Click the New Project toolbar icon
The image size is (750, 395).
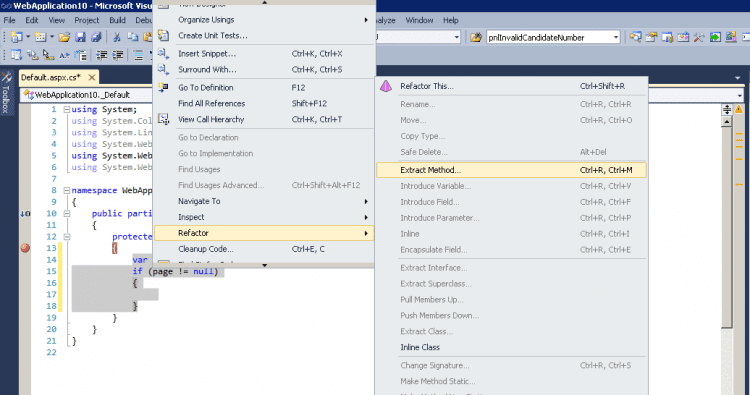point(17,37)
